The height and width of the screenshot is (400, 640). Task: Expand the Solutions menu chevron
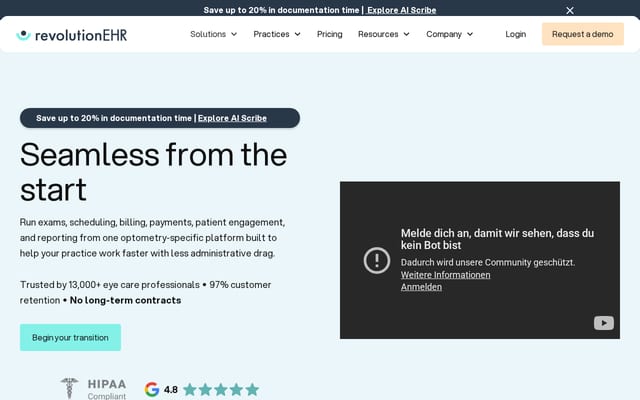234,34
